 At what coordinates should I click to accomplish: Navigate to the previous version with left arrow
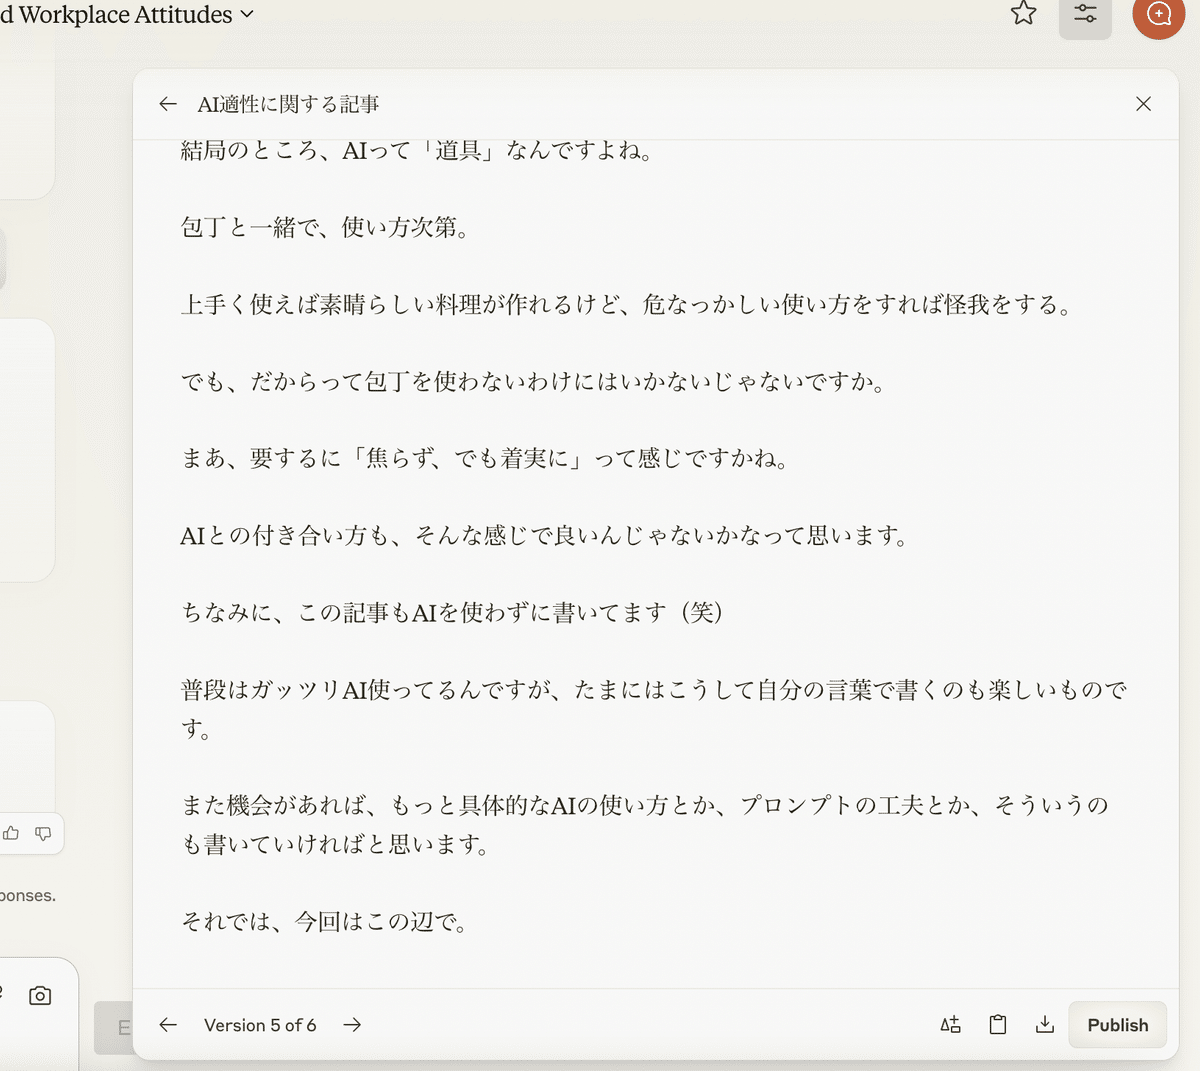point(168,1025)
